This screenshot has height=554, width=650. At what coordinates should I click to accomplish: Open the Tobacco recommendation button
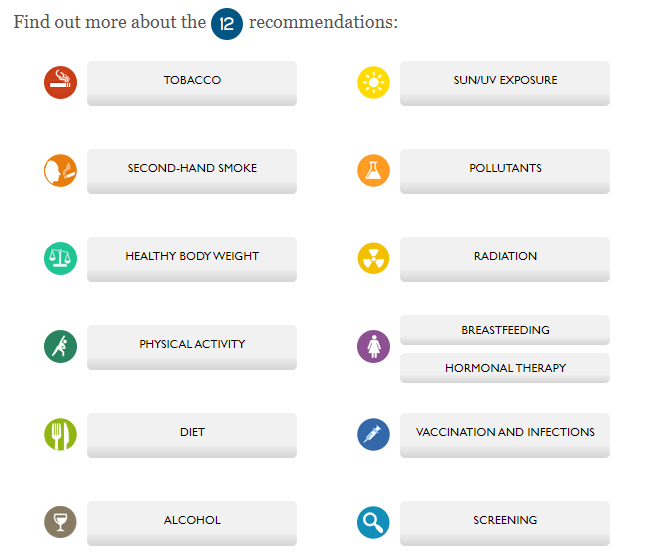pos(192,82)
